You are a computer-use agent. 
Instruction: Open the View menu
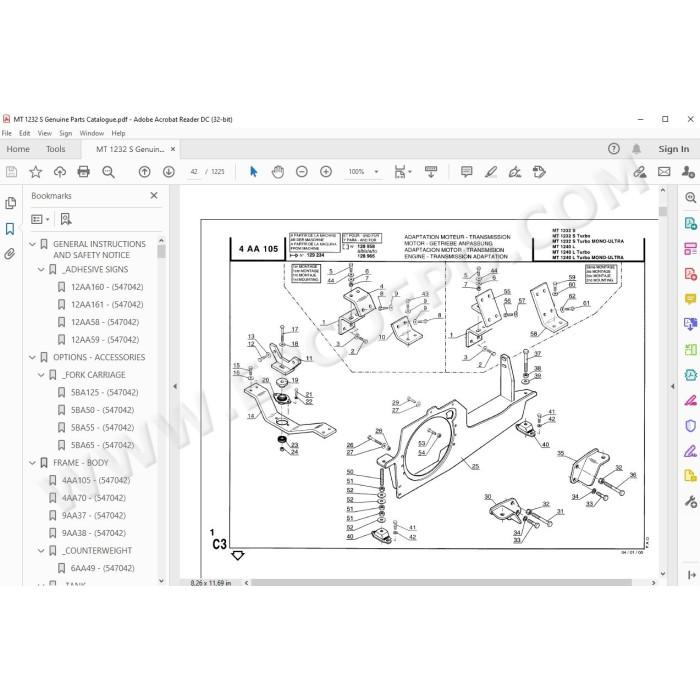coord(45,133)
